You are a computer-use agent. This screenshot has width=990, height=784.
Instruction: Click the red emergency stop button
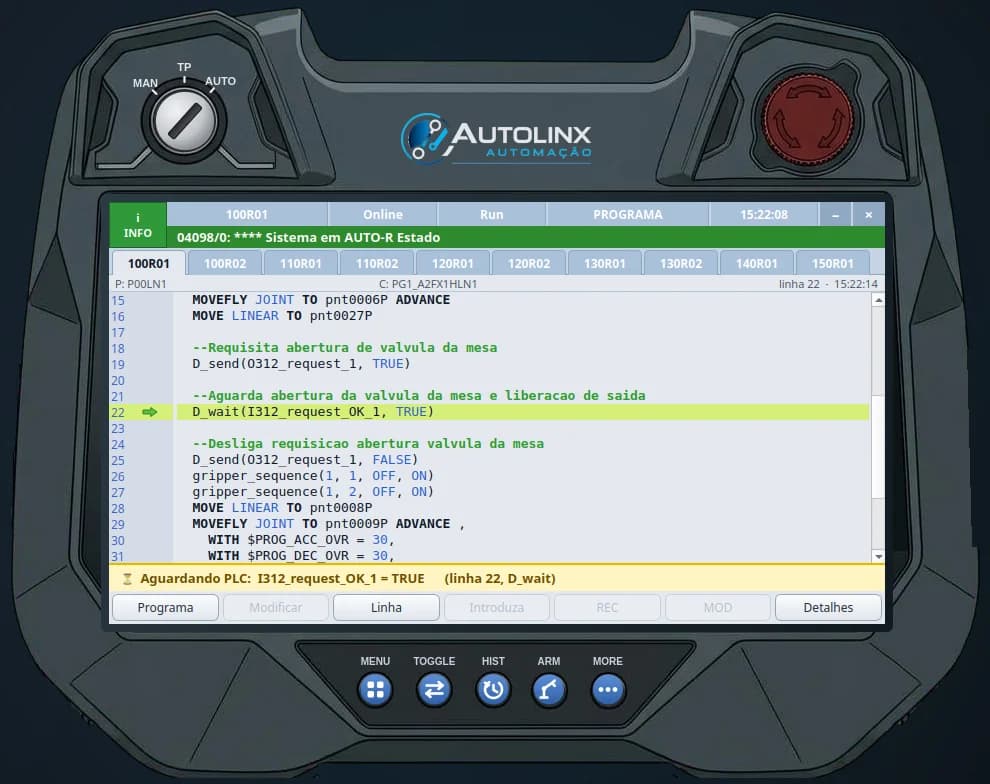point(808,119)
